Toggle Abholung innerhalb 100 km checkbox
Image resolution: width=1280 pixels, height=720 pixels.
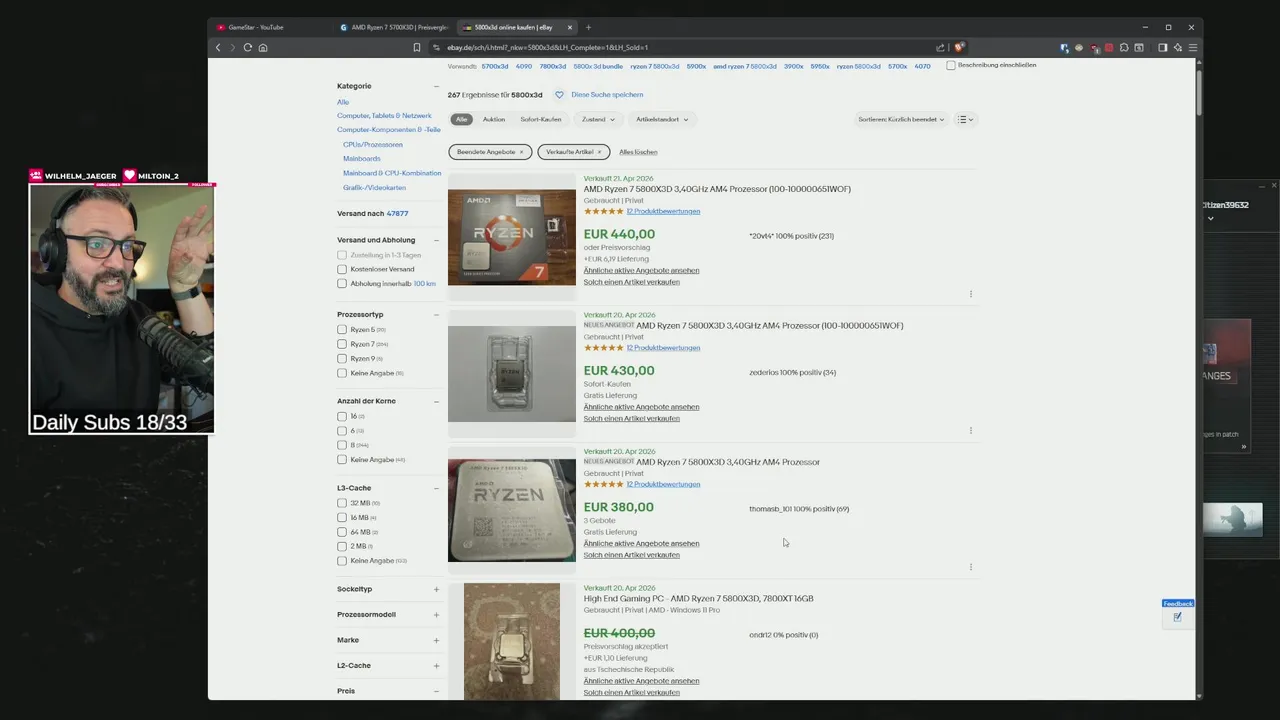tap(342, 283)
